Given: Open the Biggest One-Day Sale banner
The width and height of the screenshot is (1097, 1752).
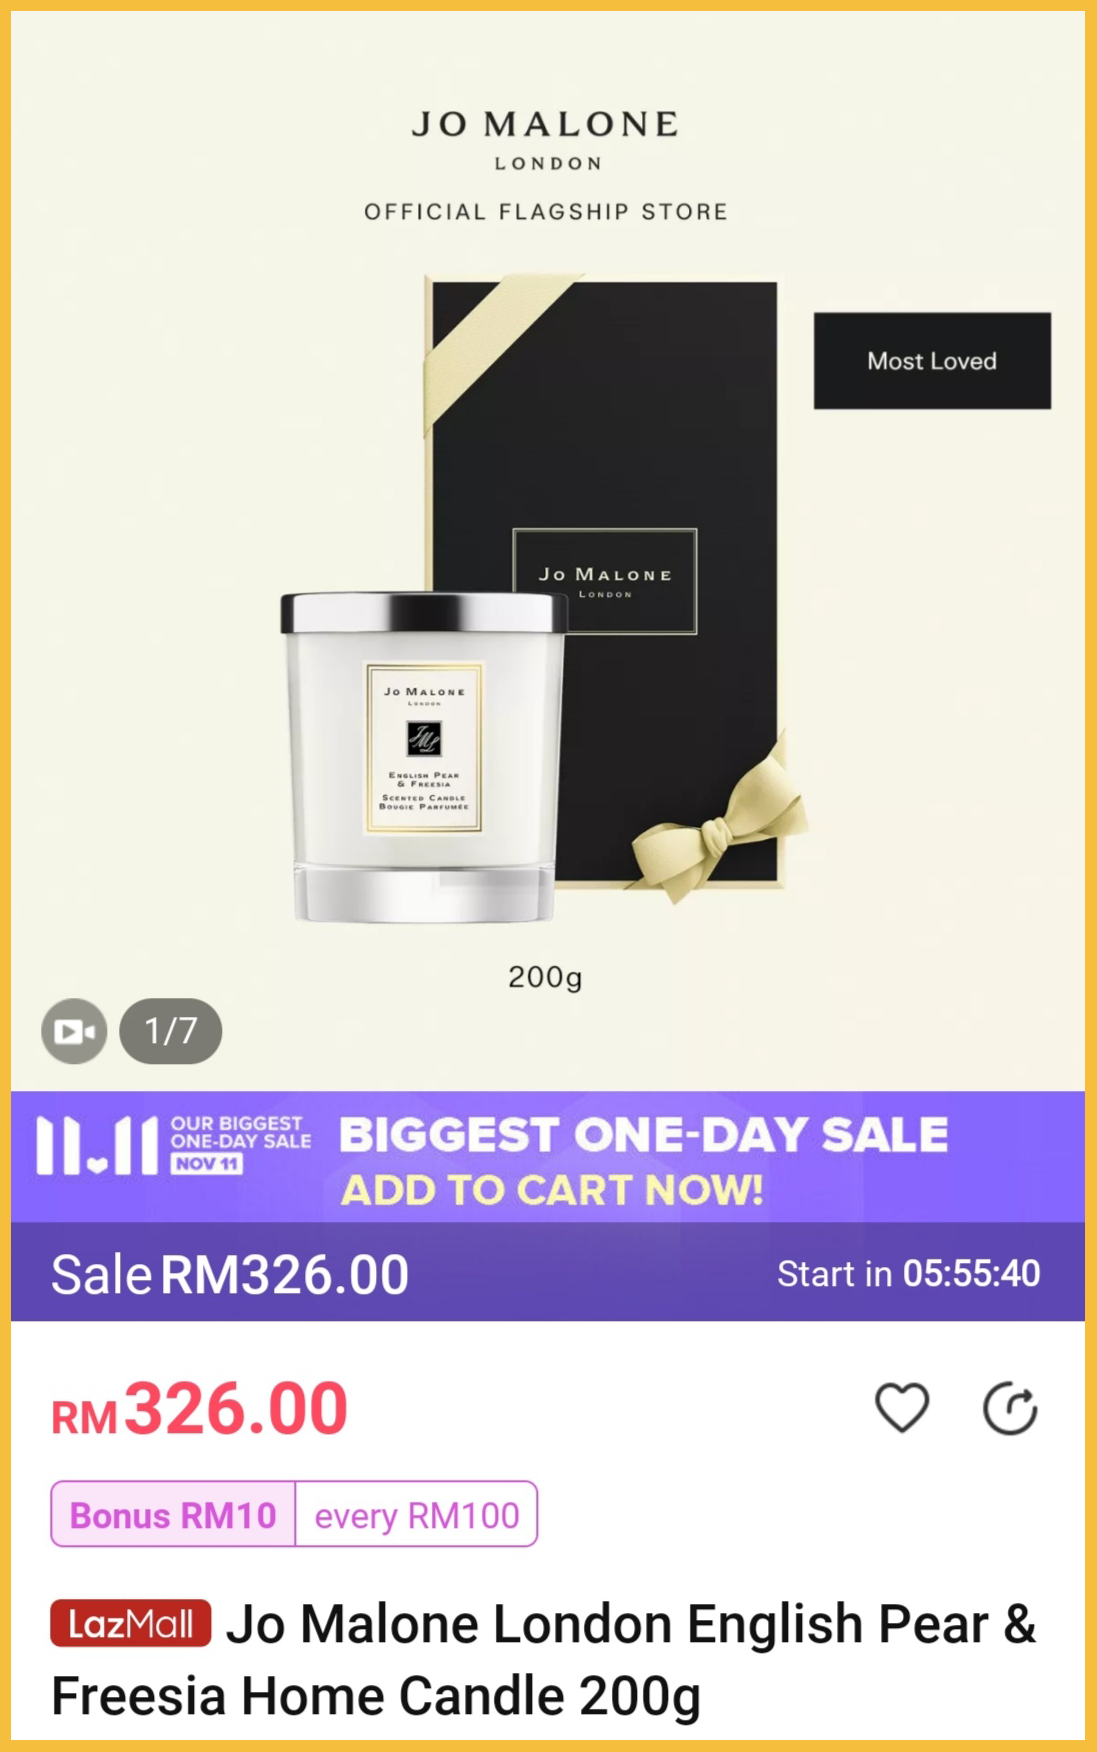Looking at the screenshot, I should (548, 1157).
